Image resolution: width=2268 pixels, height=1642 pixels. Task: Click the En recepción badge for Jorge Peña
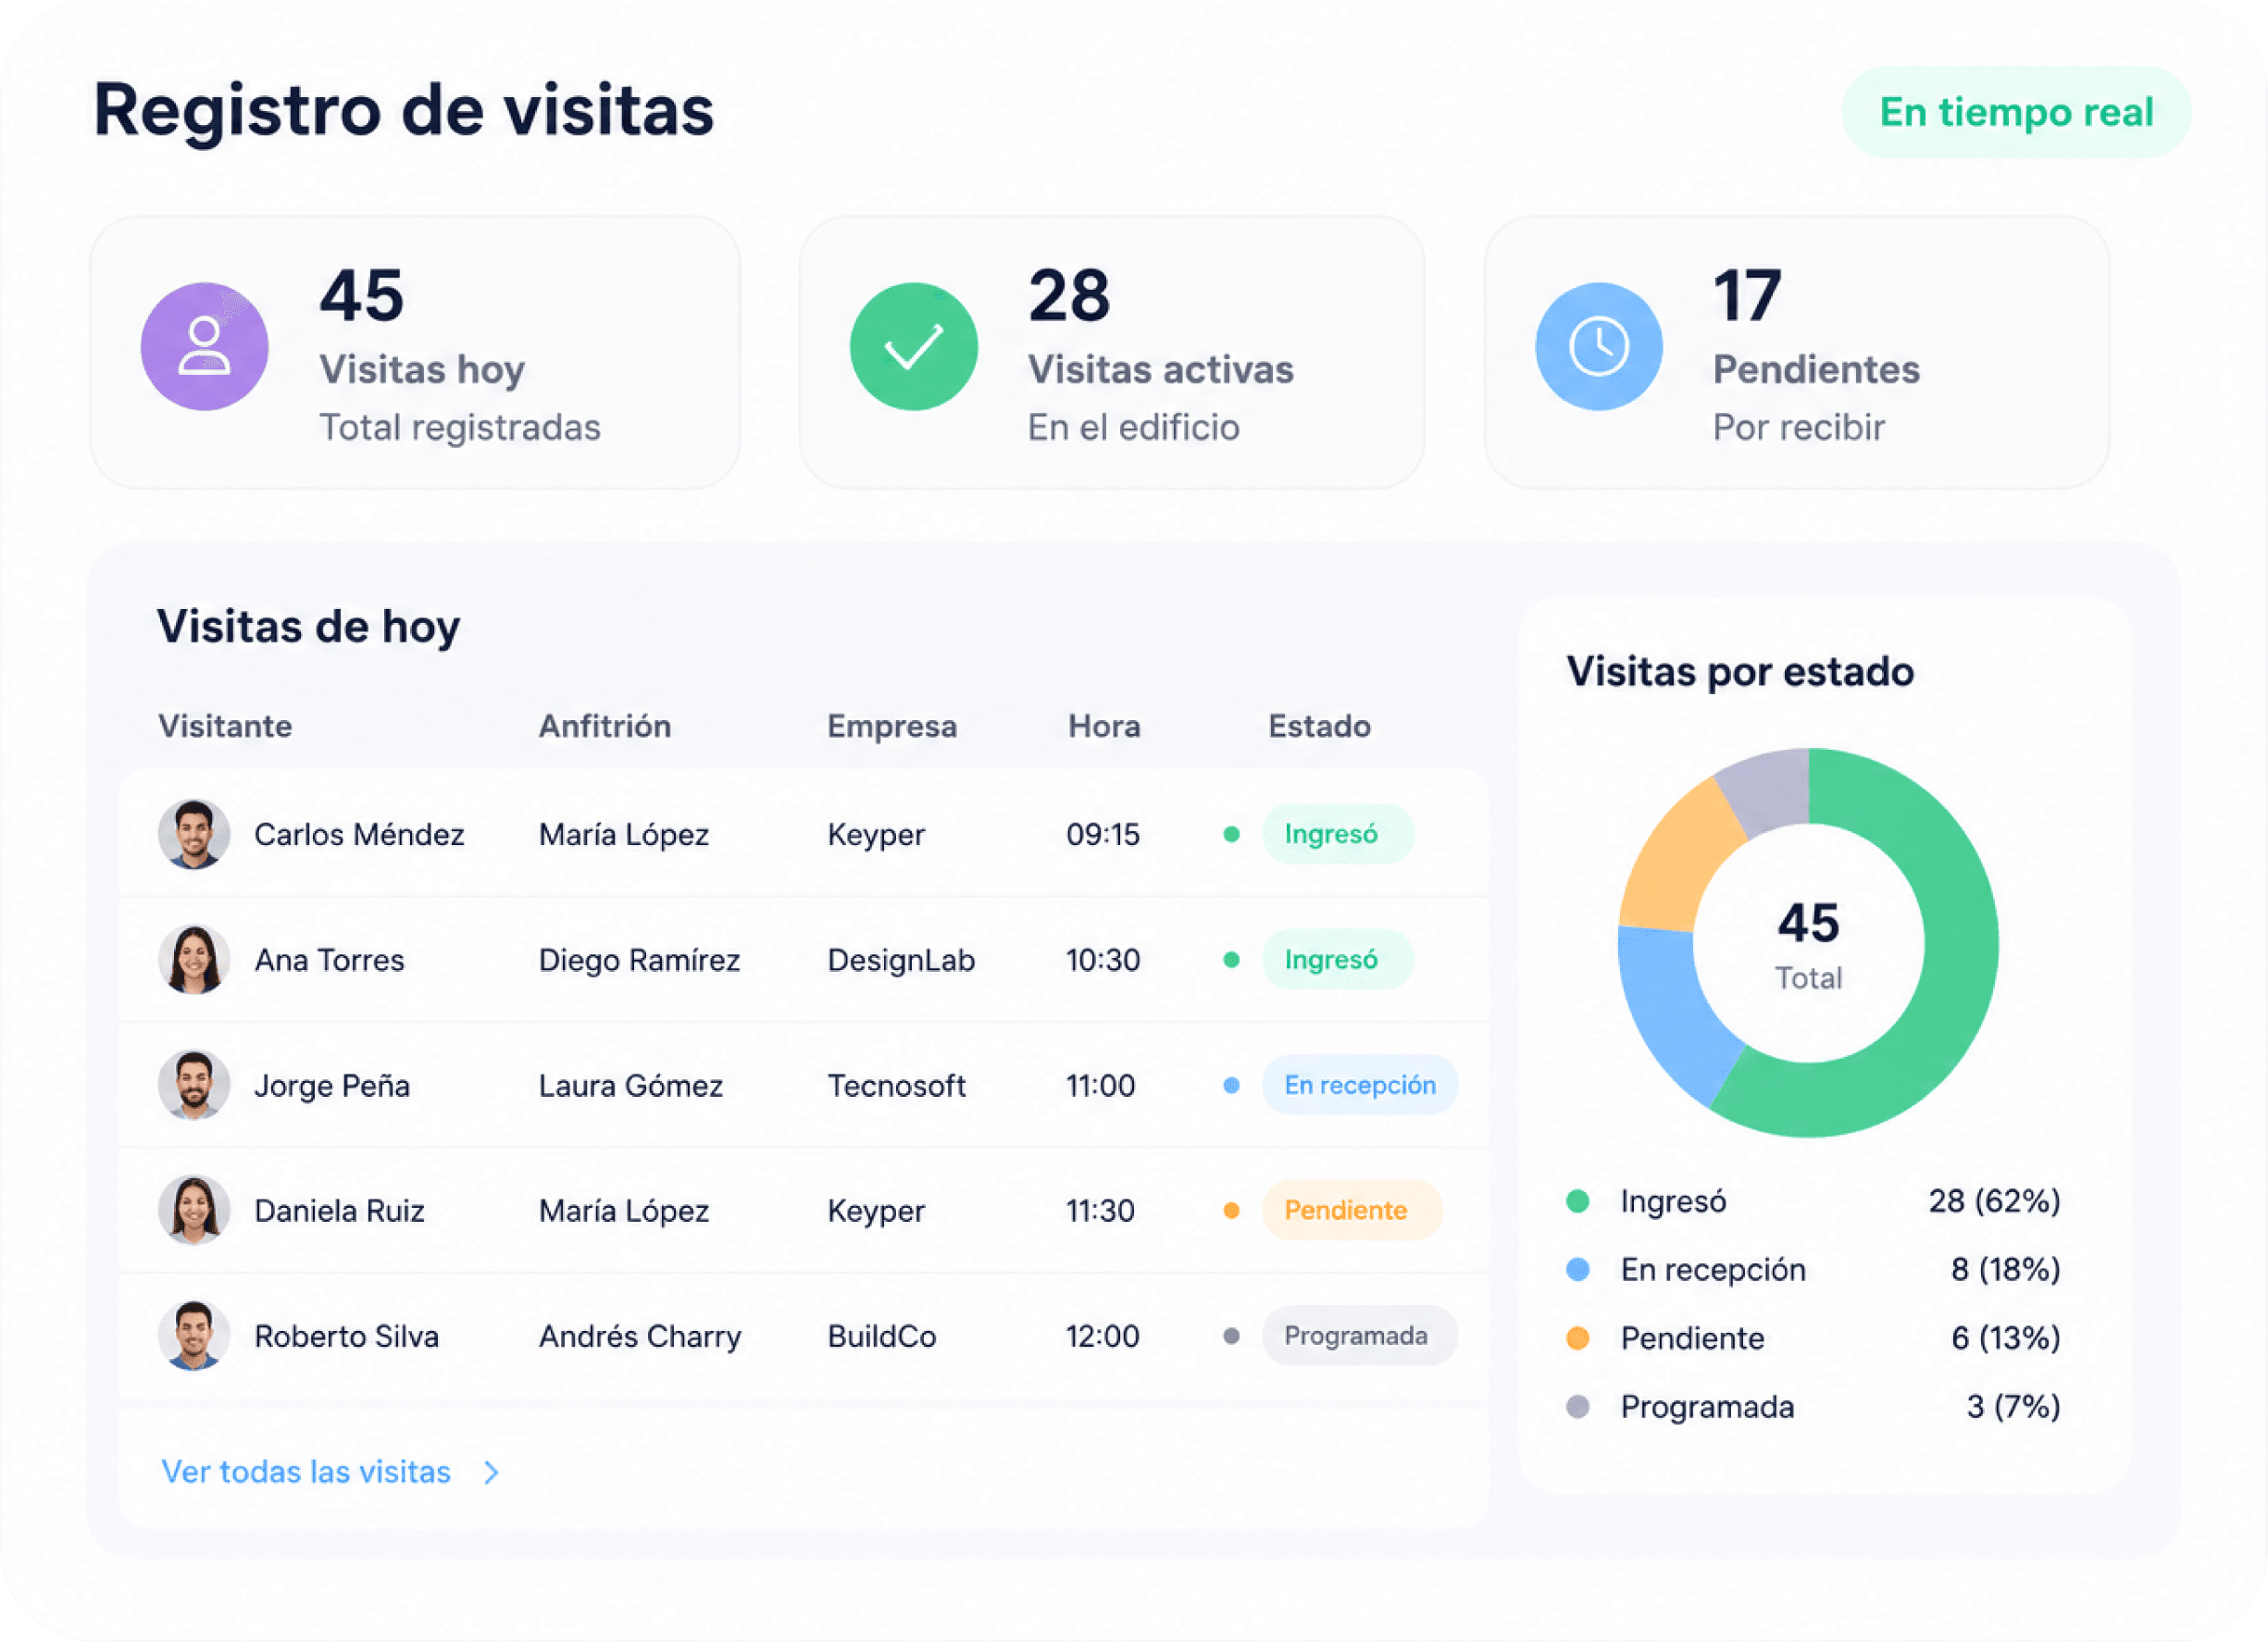(1359, 1085)
